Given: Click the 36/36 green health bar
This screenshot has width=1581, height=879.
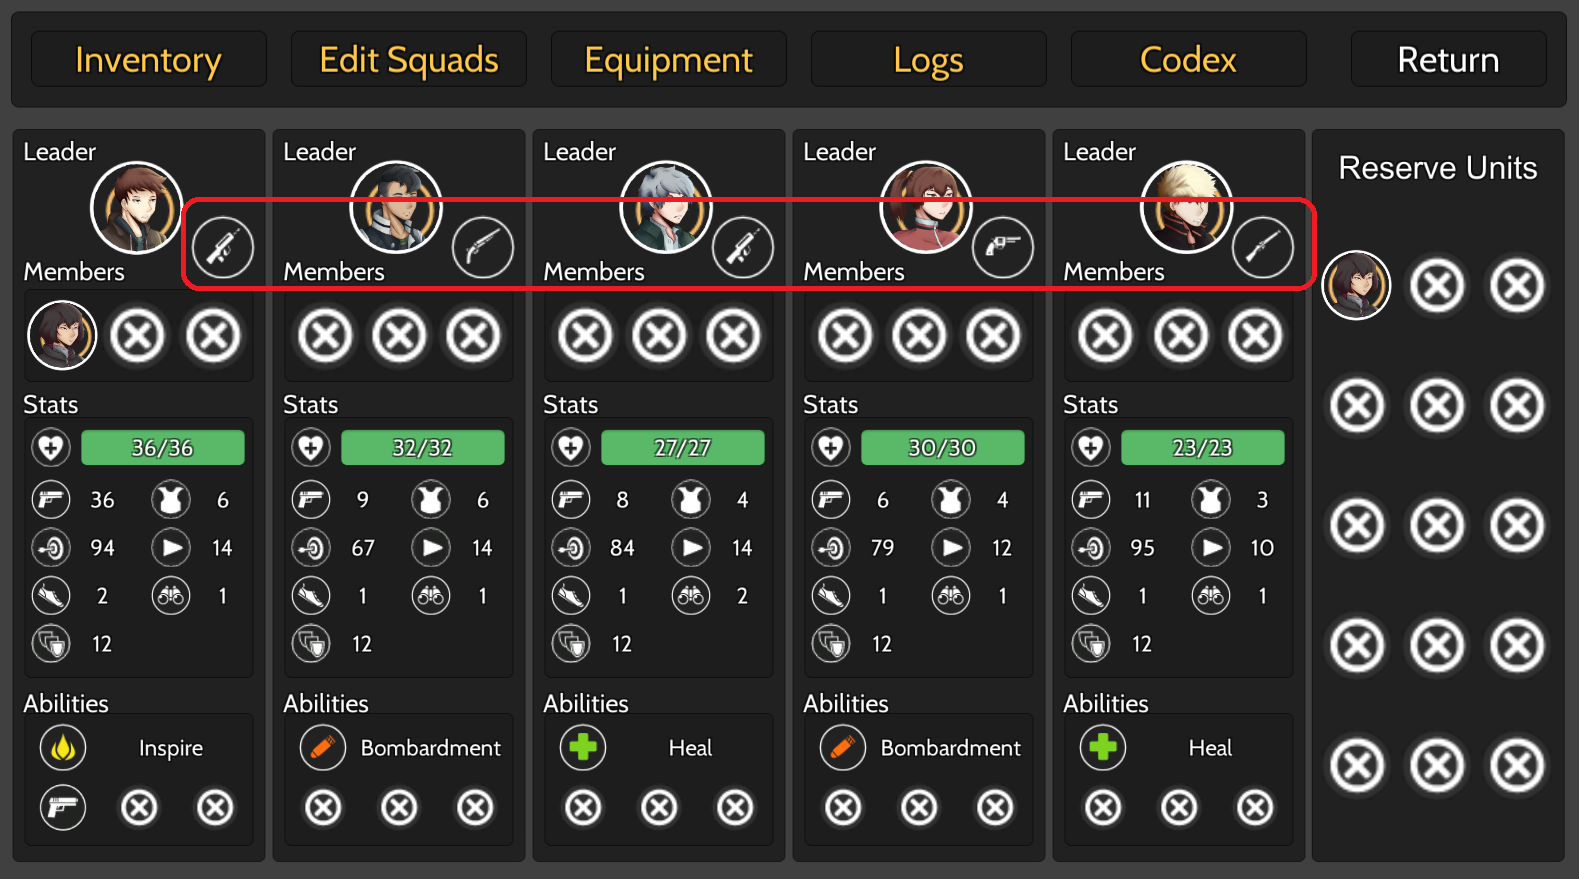Looking at the screenshot, I should coord(162,448).
